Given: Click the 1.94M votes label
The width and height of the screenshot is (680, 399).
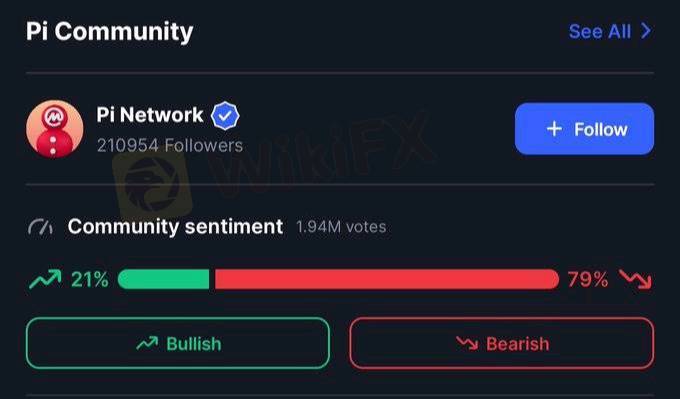Looking at the screenshot, I should tap(341, 227).
